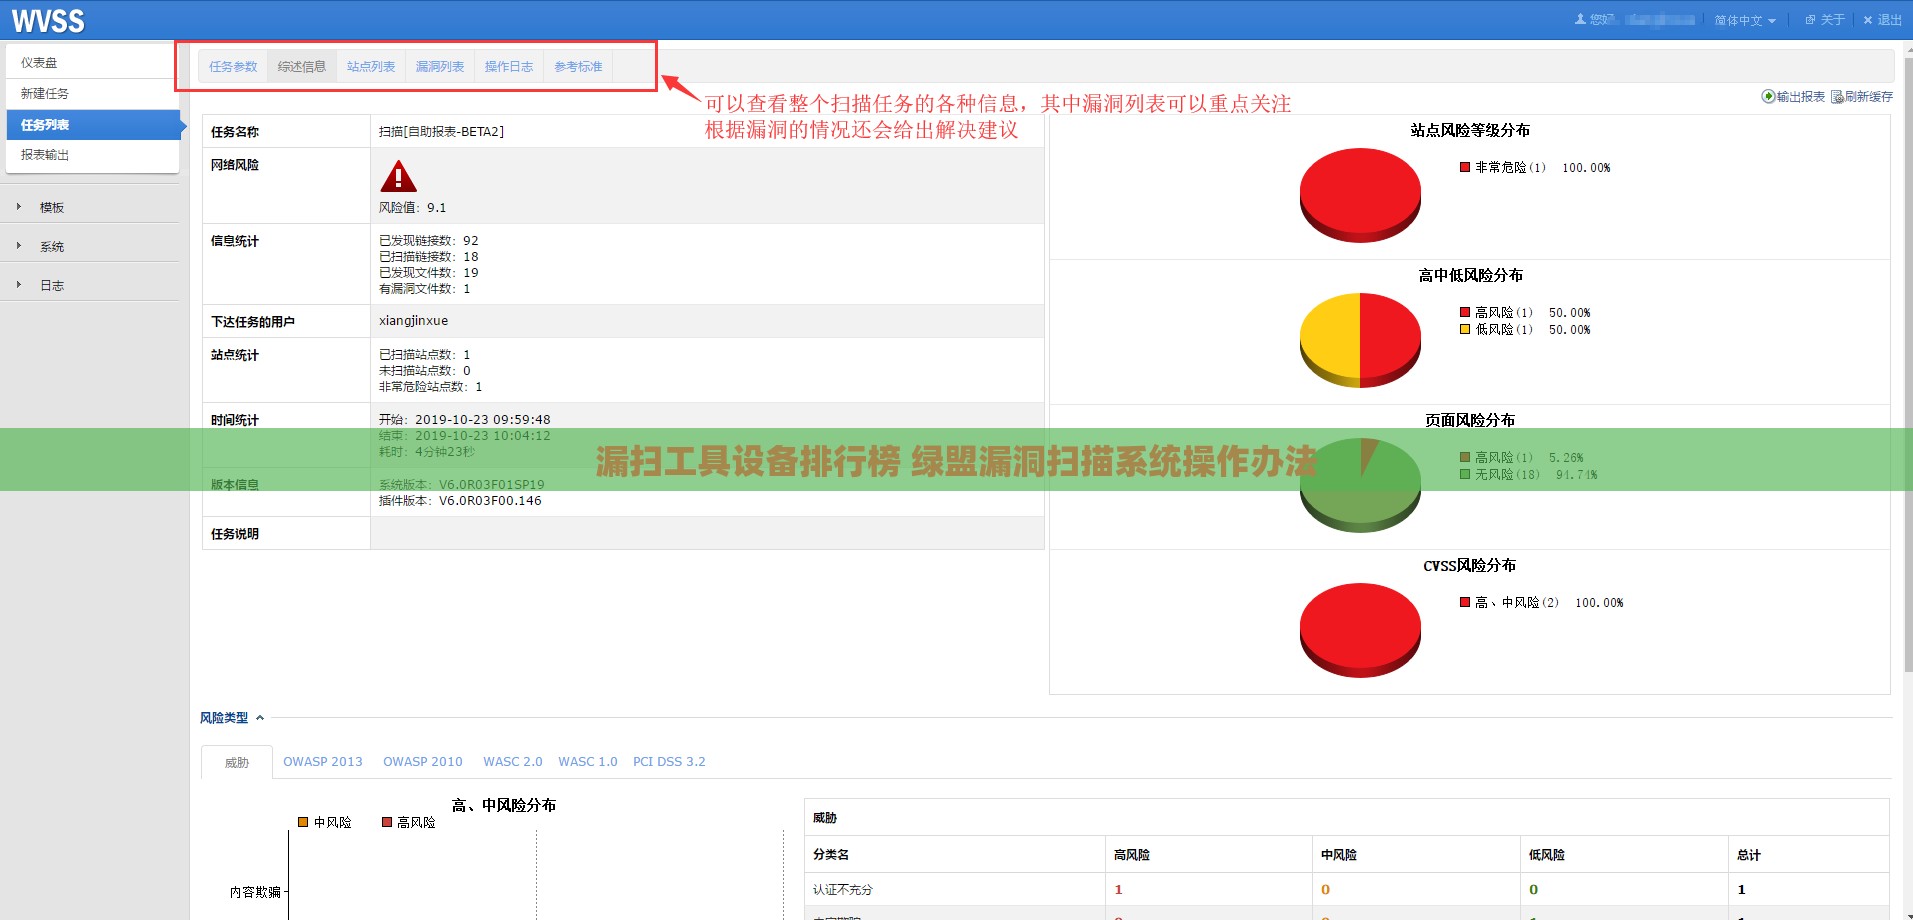Screen dimensions: 1913x920
Task: Click task name 扫描[自助报表-BETA2]
Action: (441, 132)
